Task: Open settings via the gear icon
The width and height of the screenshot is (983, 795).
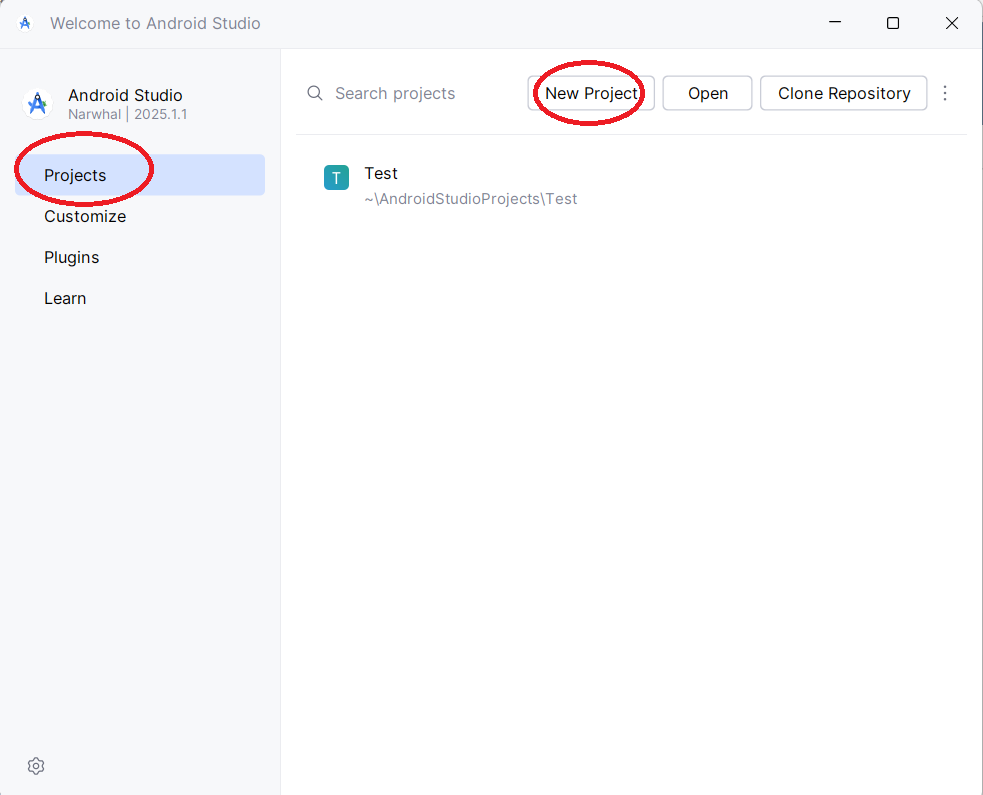Action: 36,766
